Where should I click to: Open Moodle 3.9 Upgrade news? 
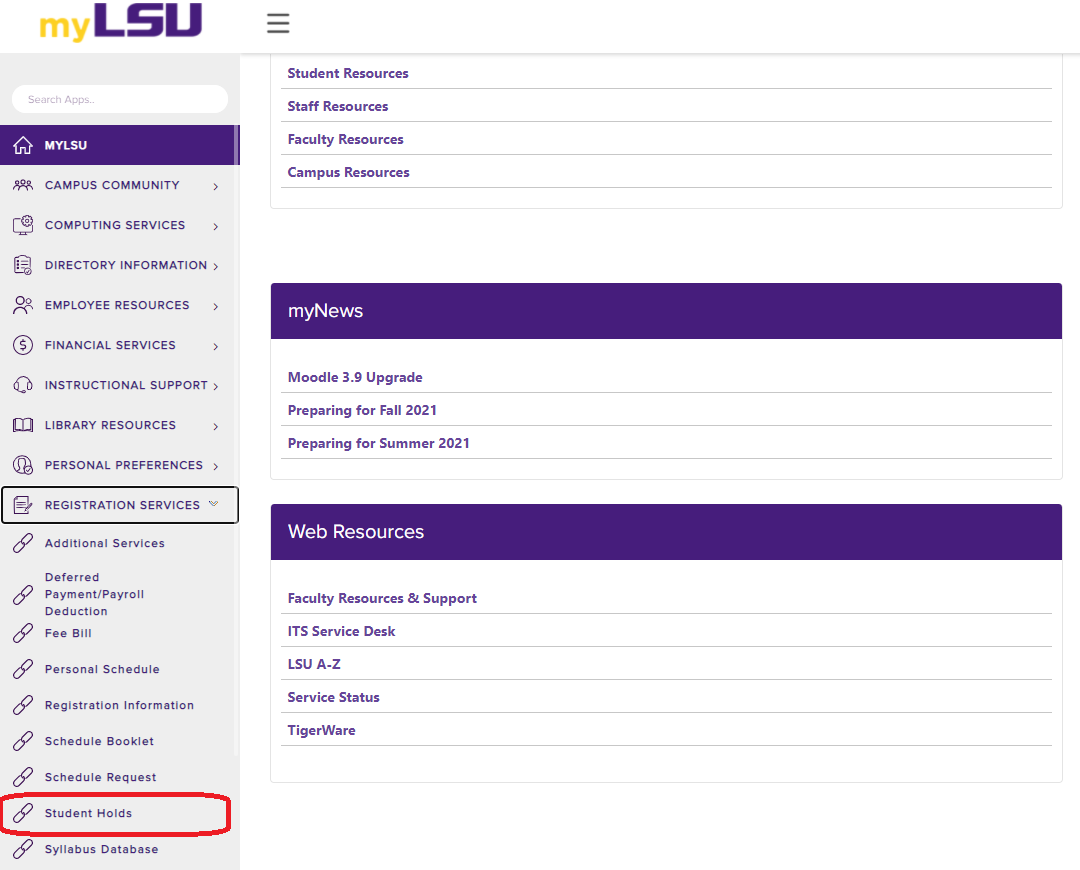(355, 377)
